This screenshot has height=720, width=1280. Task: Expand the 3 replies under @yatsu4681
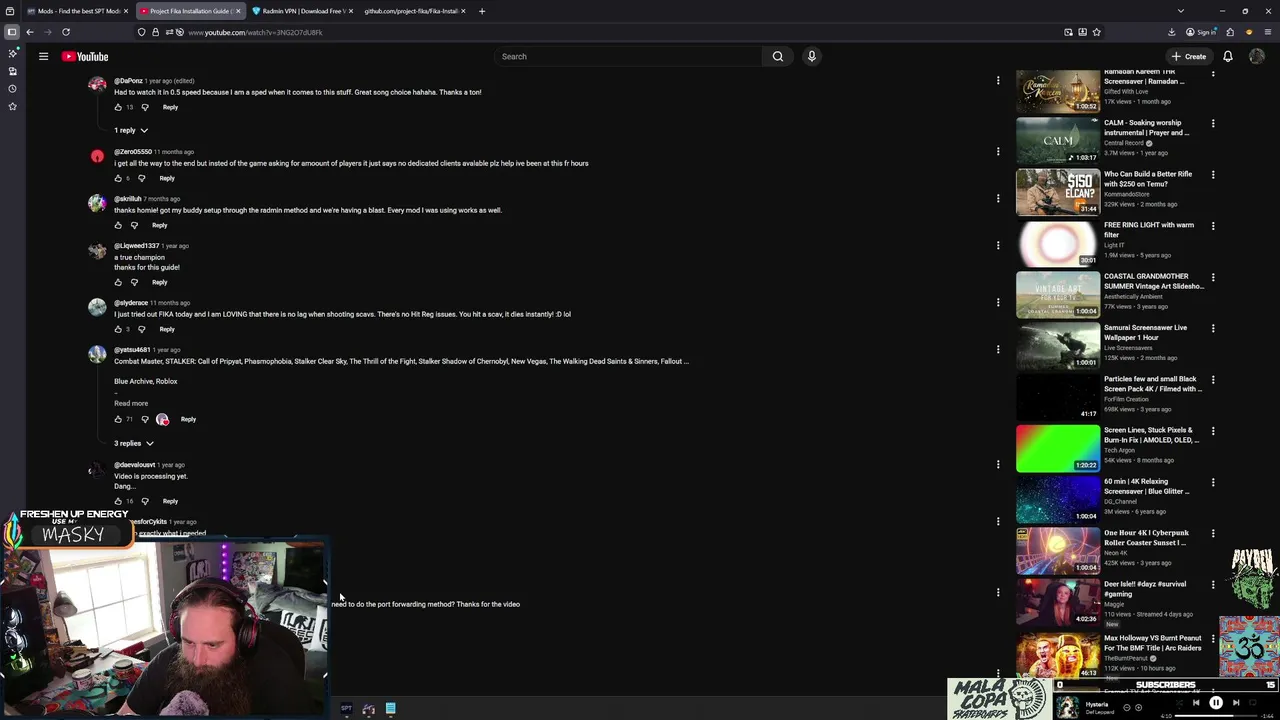134,443
